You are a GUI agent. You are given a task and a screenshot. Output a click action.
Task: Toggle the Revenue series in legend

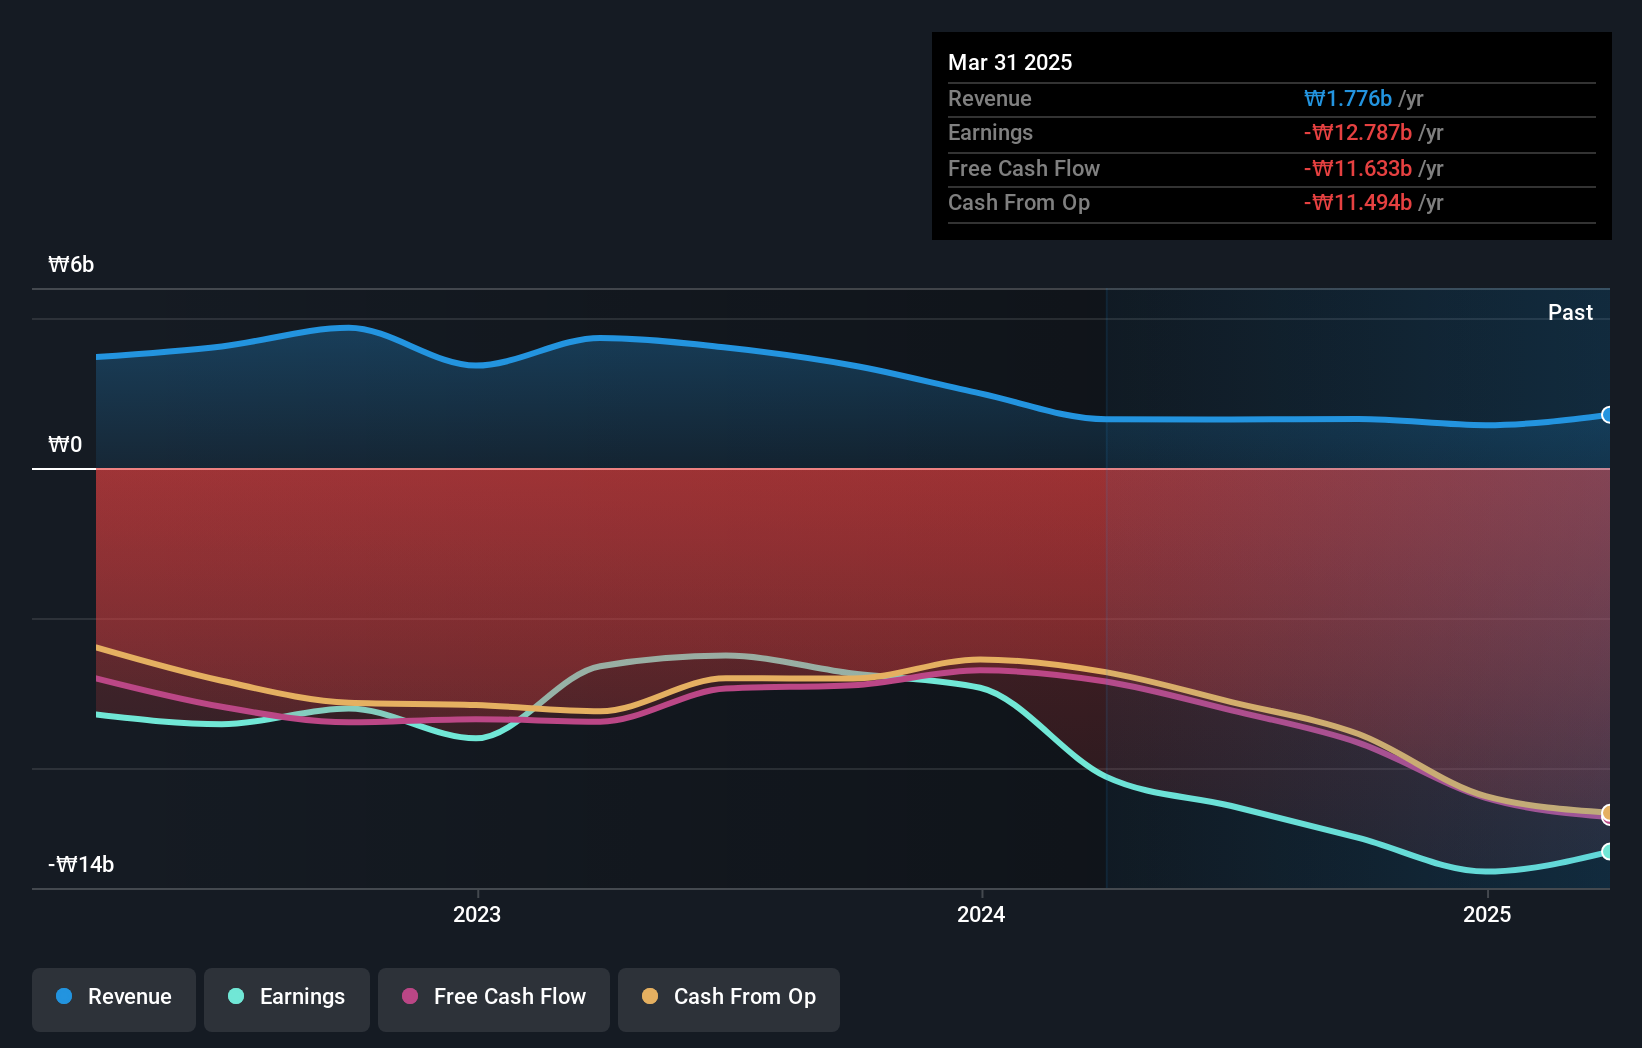click(114, 998)
